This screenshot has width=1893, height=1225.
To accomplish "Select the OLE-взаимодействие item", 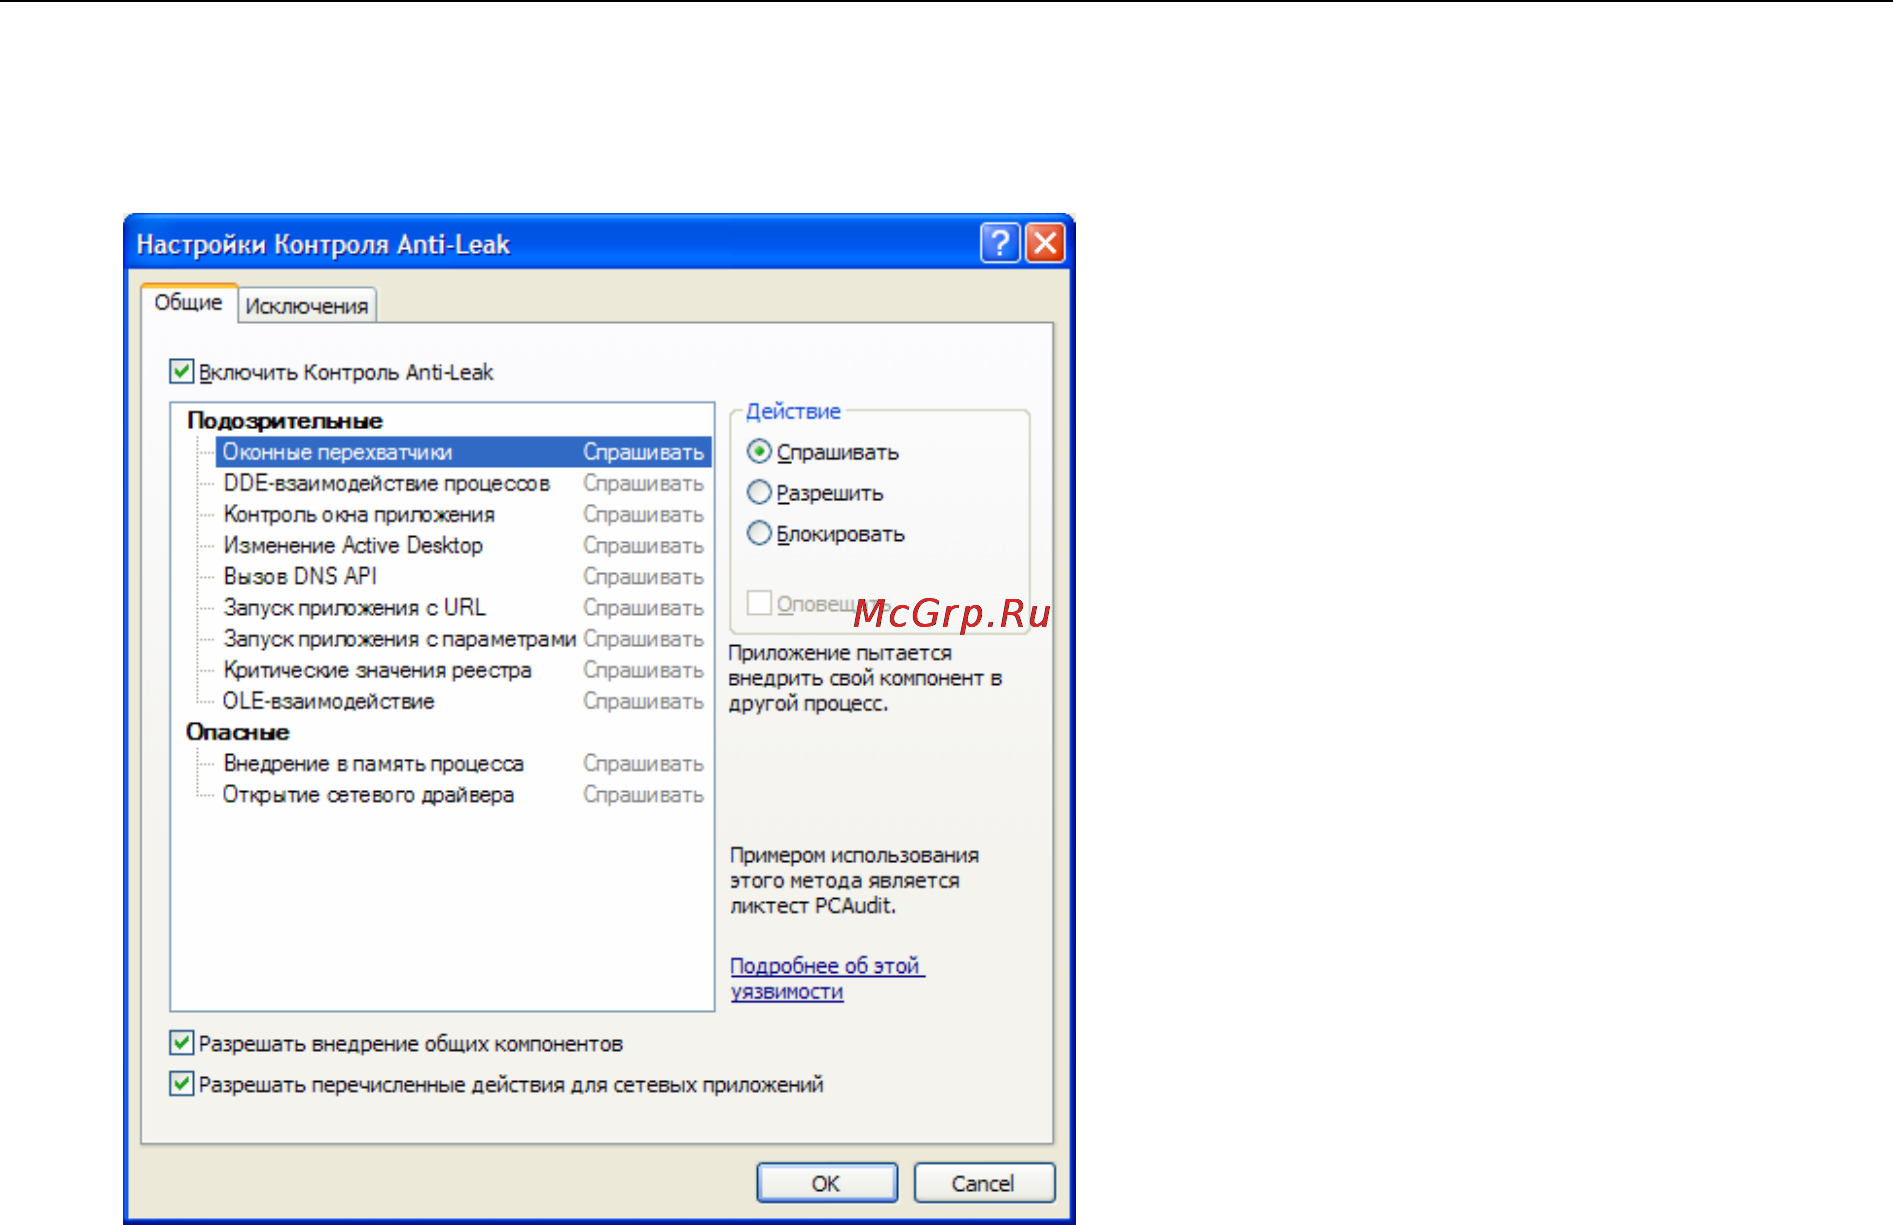I will point(328,701).
